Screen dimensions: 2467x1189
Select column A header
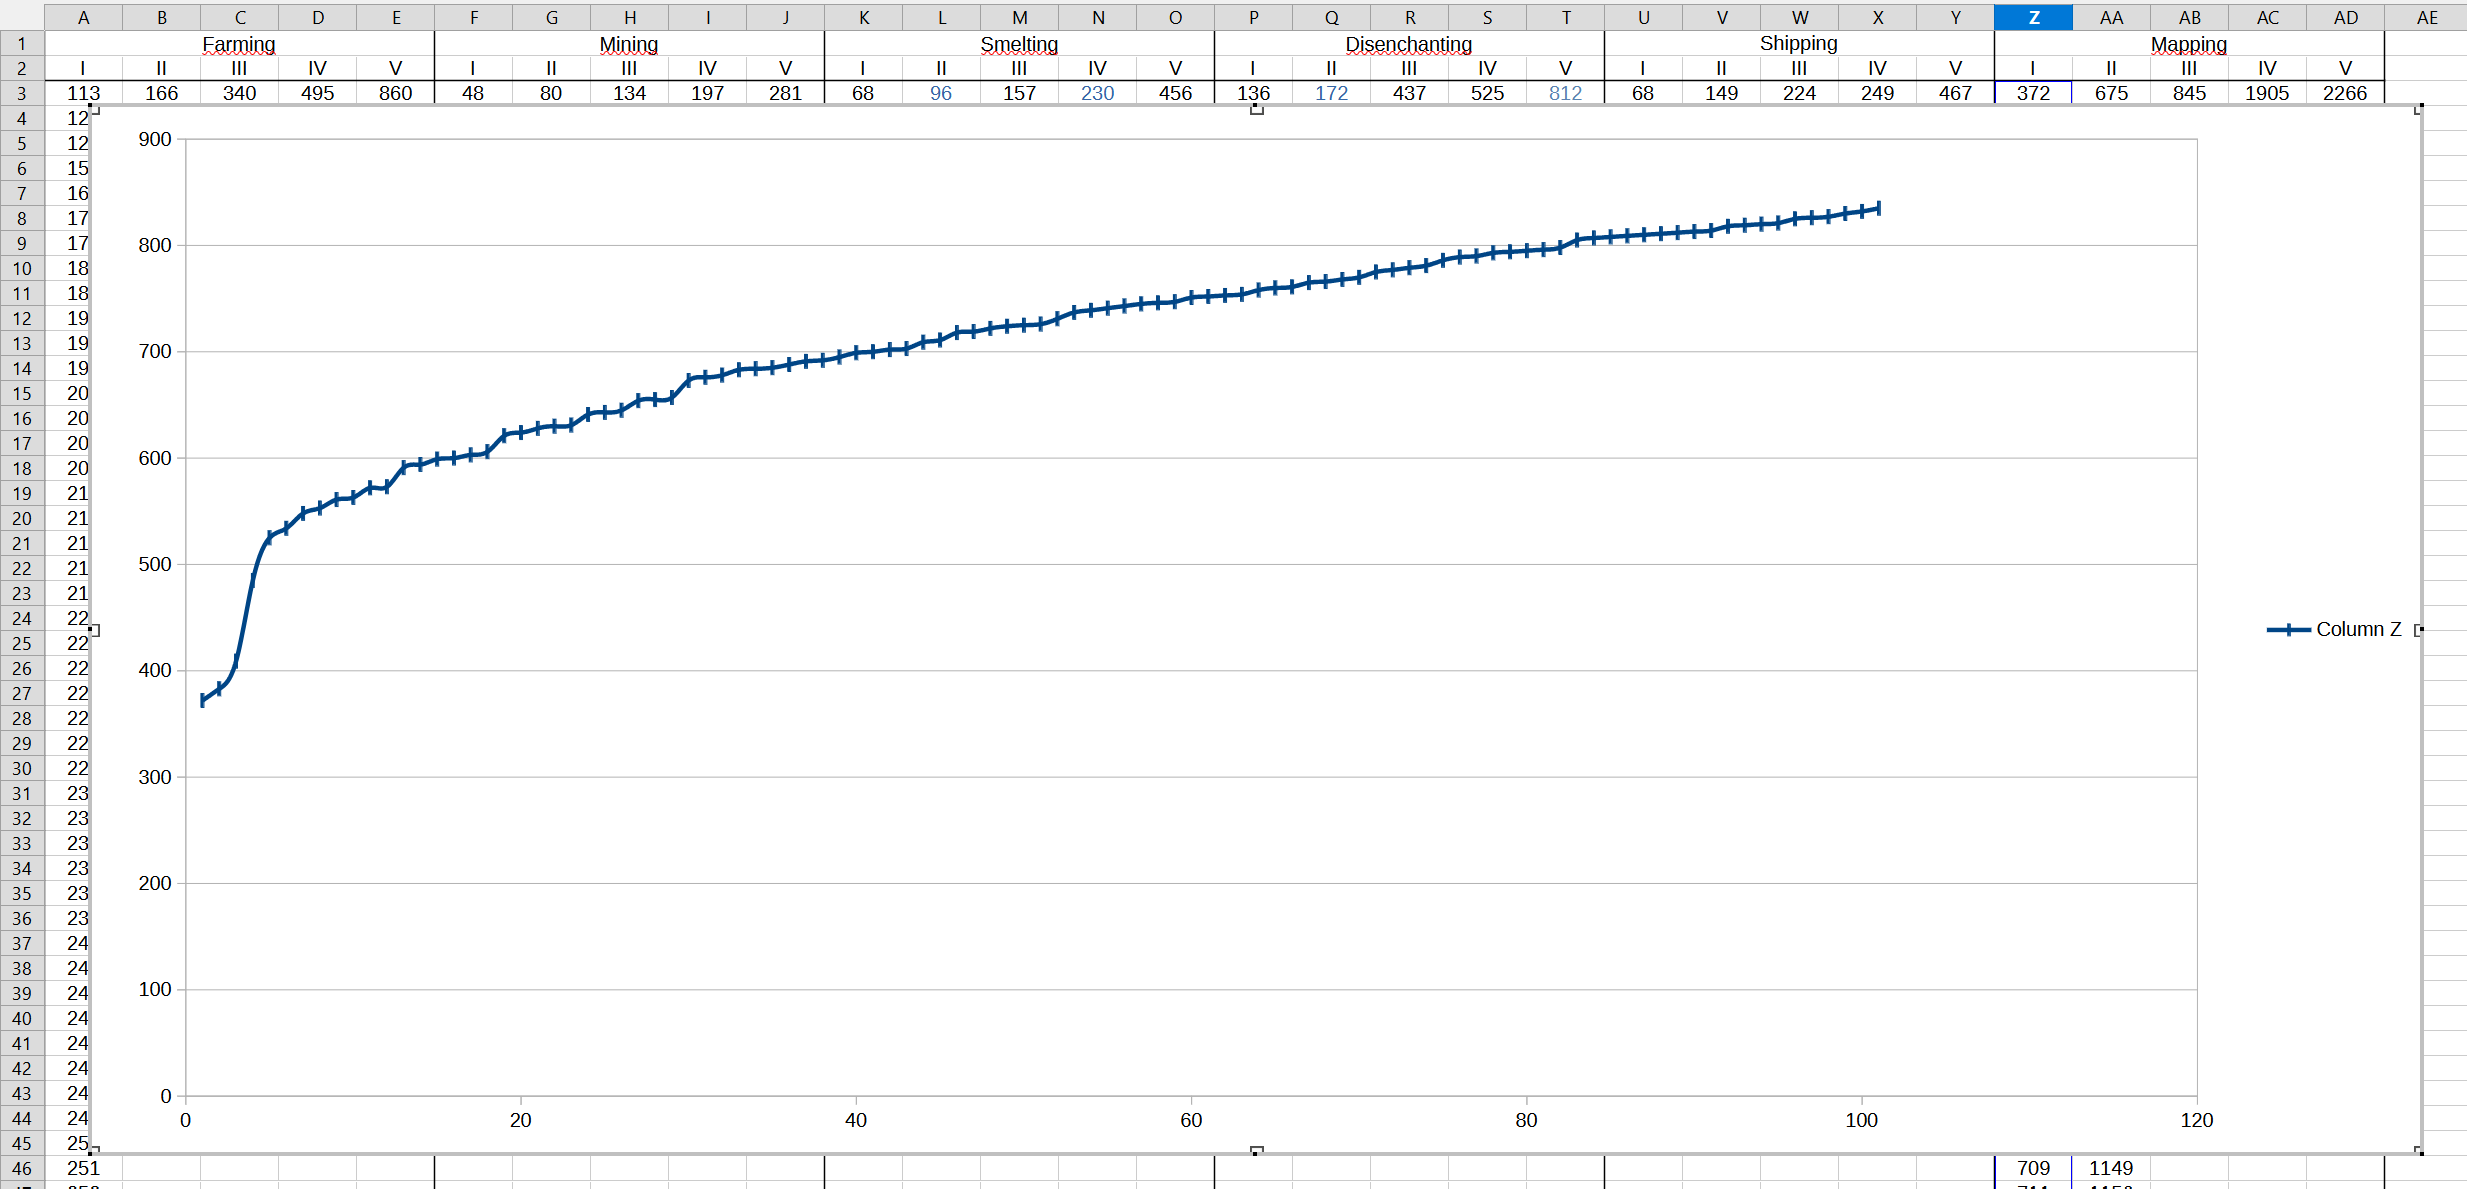point(83,17)
